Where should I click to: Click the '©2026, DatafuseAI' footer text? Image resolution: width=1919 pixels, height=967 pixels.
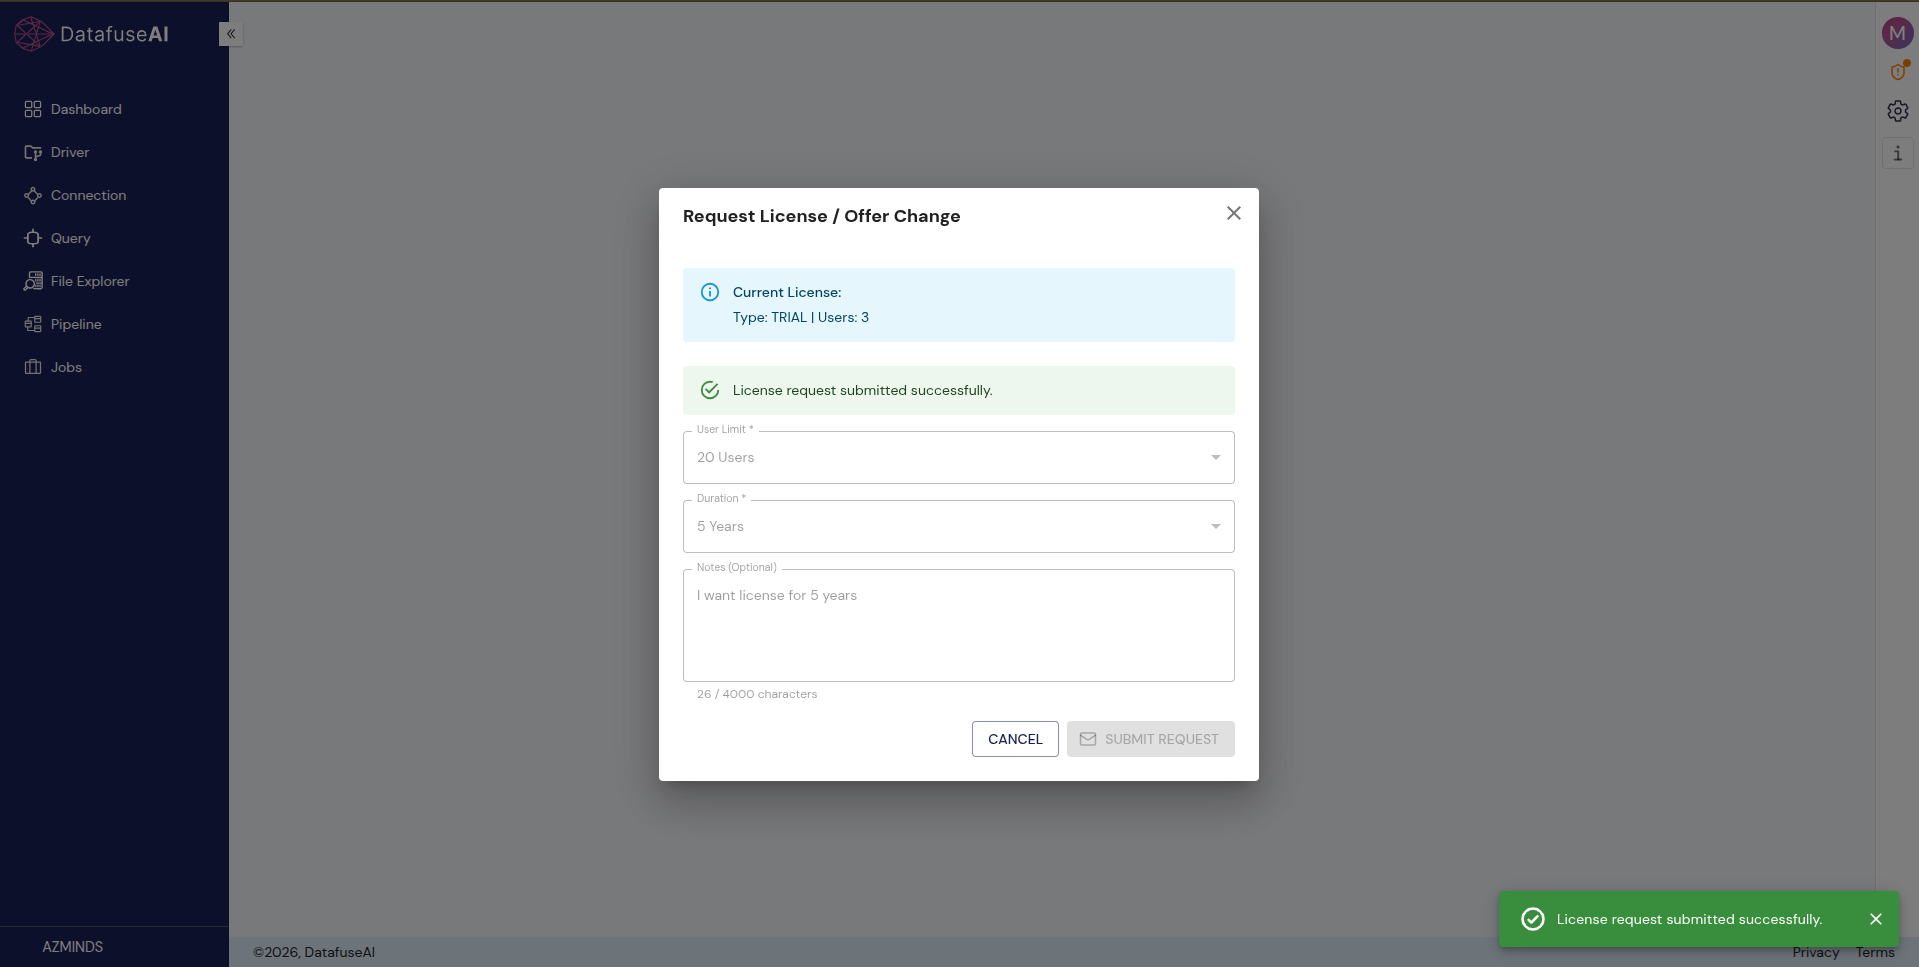click(x=314, y=952)
